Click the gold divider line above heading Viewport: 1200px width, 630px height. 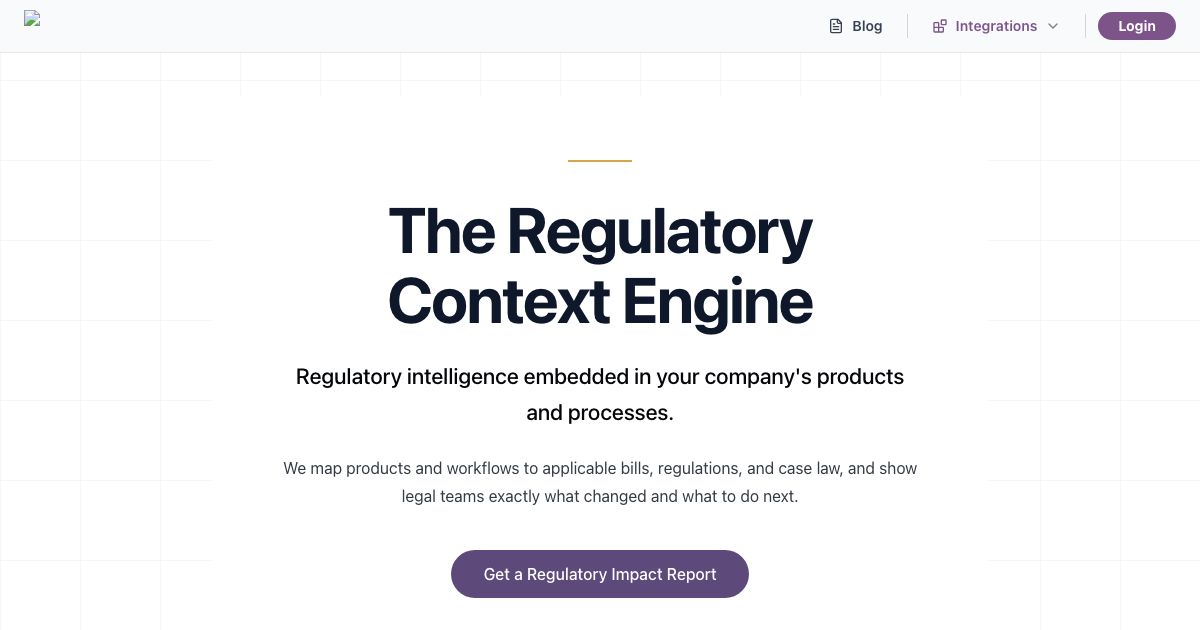600,160
